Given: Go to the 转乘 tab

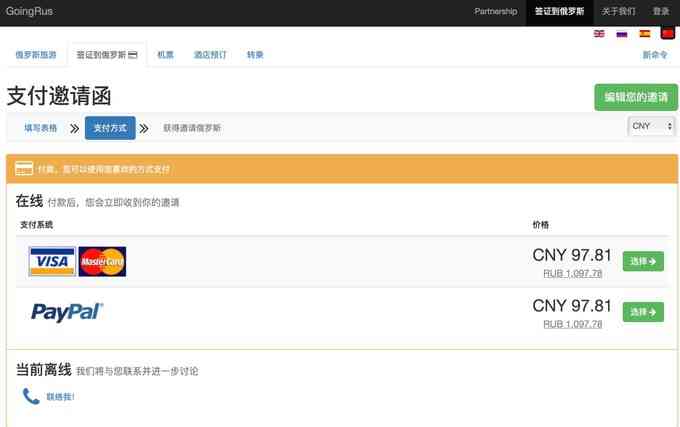Looking at the screenshot, I should pos(255,55).
